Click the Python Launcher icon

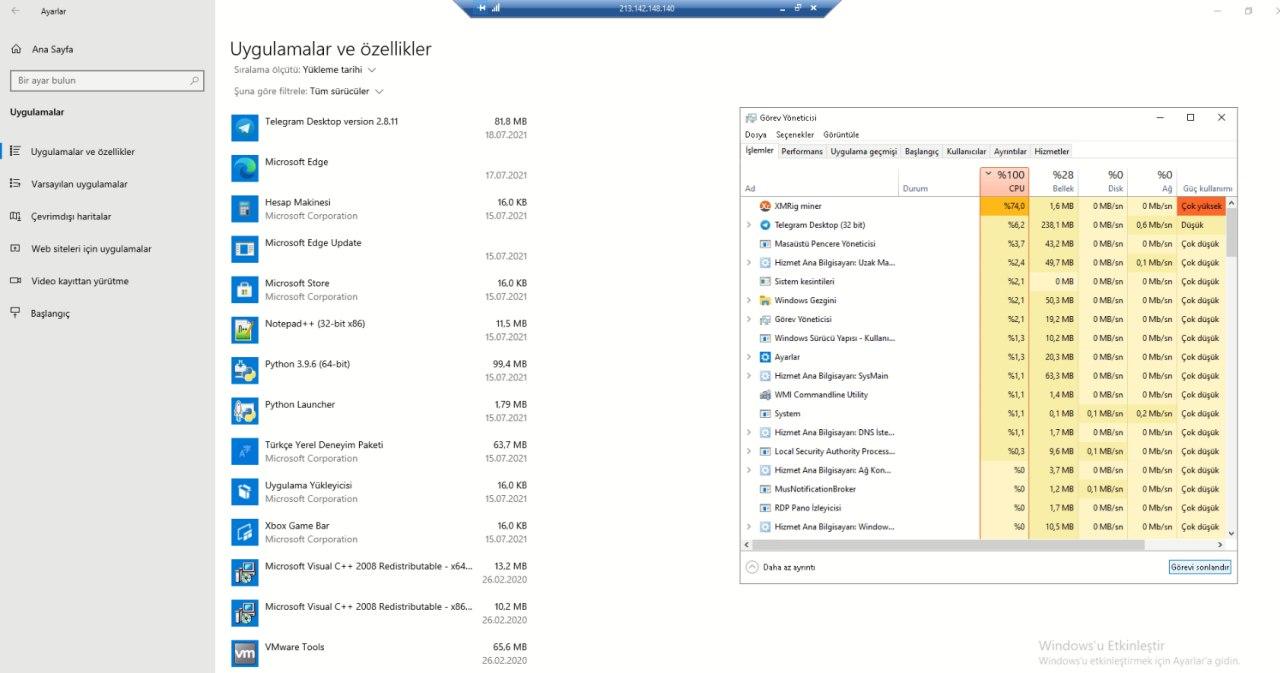click(x=245, y=411)
